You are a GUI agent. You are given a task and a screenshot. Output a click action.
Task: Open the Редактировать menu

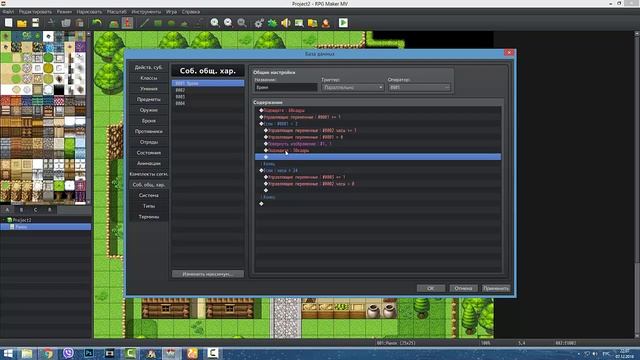[35, 12]
